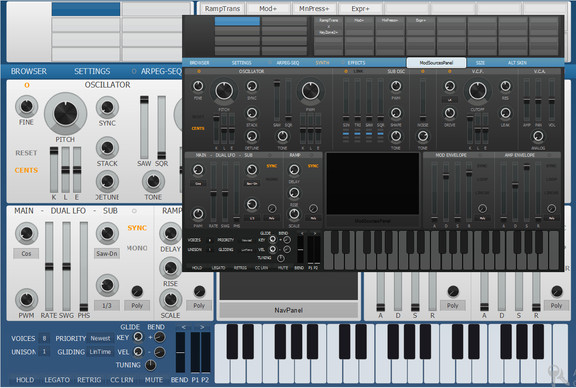Click the ANALOG knob in dark skin
This screenshot has height=388, width=576.
click(538, 136)
